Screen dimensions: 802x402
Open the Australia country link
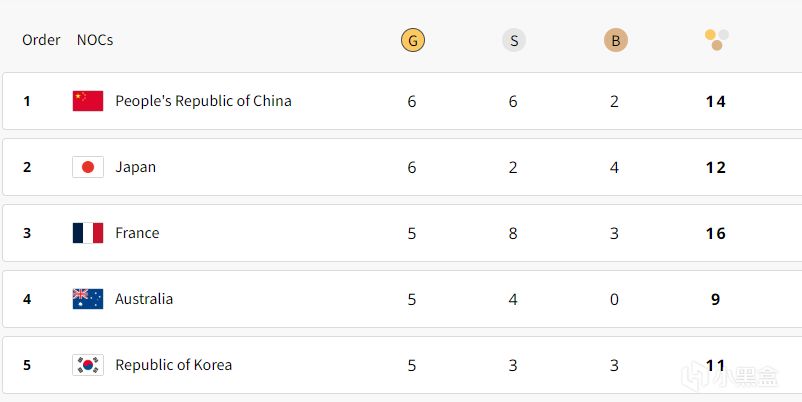coord(144,299)
